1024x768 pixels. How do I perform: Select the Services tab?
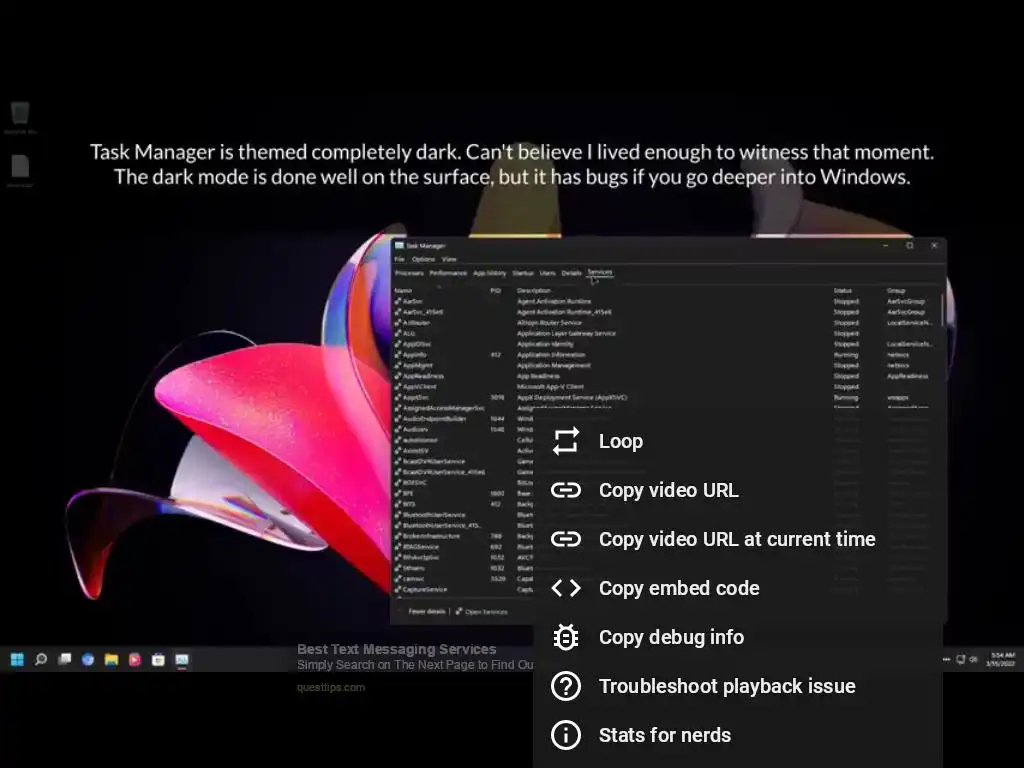600,272
